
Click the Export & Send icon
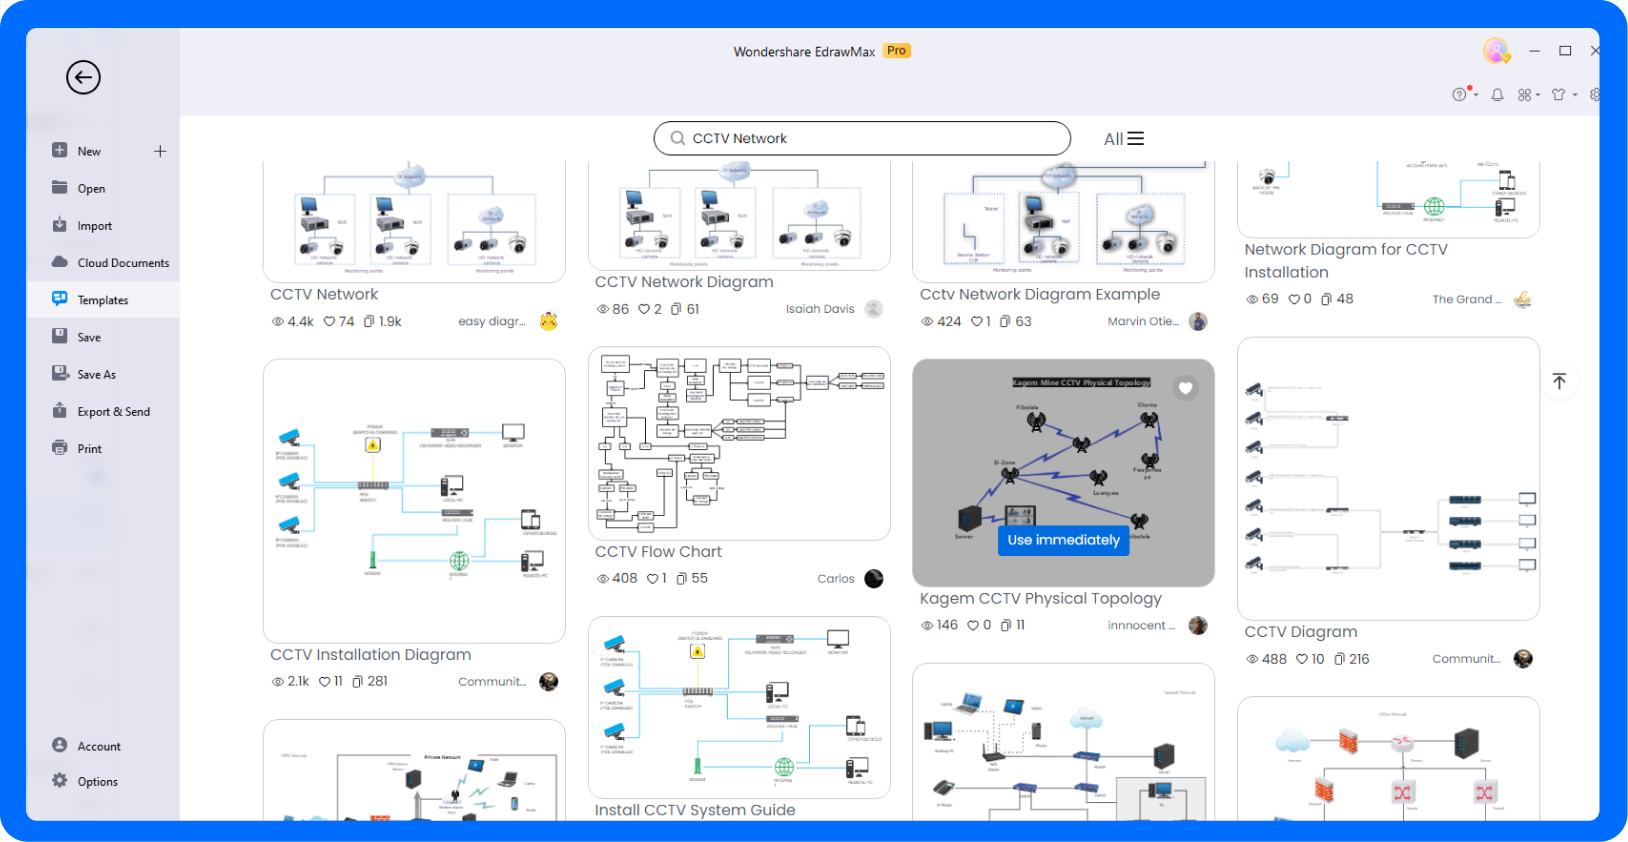(60, 411)
